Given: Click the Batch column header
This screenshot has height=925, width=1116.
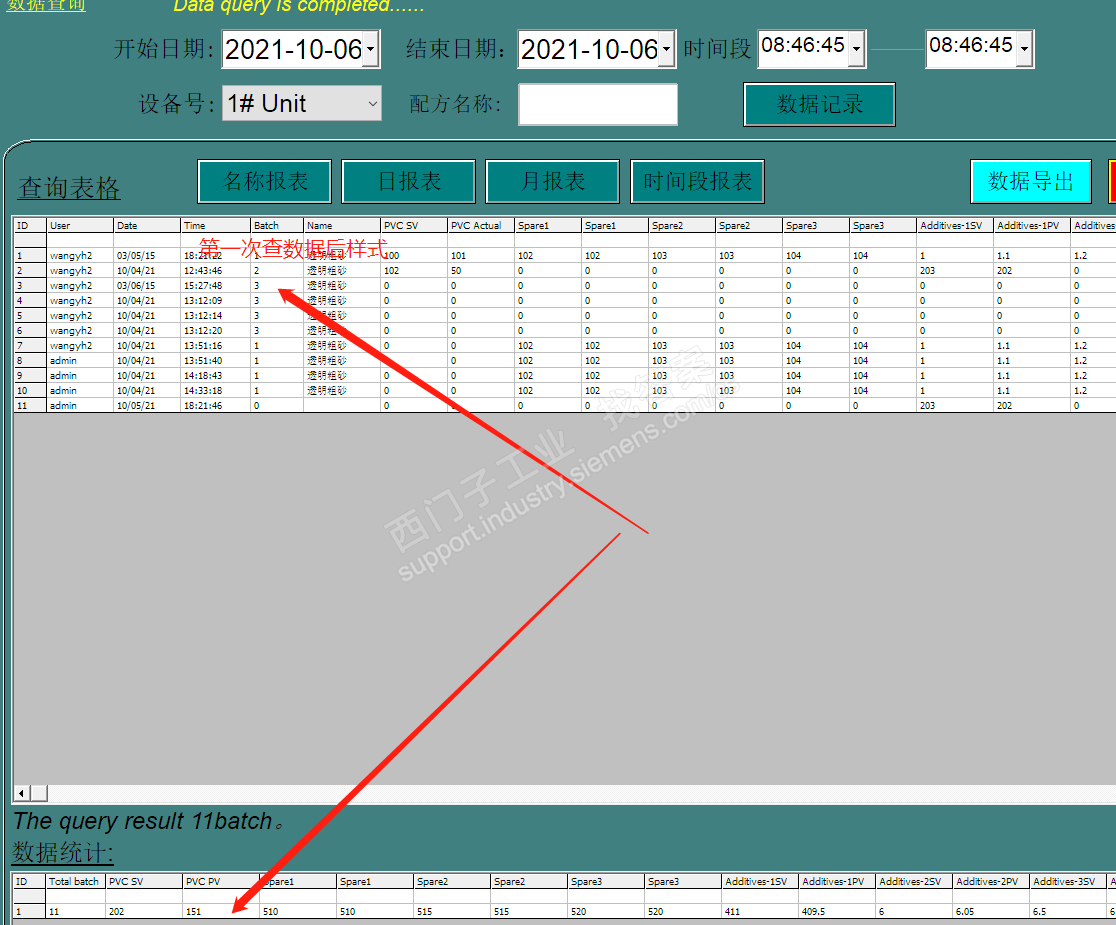Looking at the screenshot, I should 277,226.
